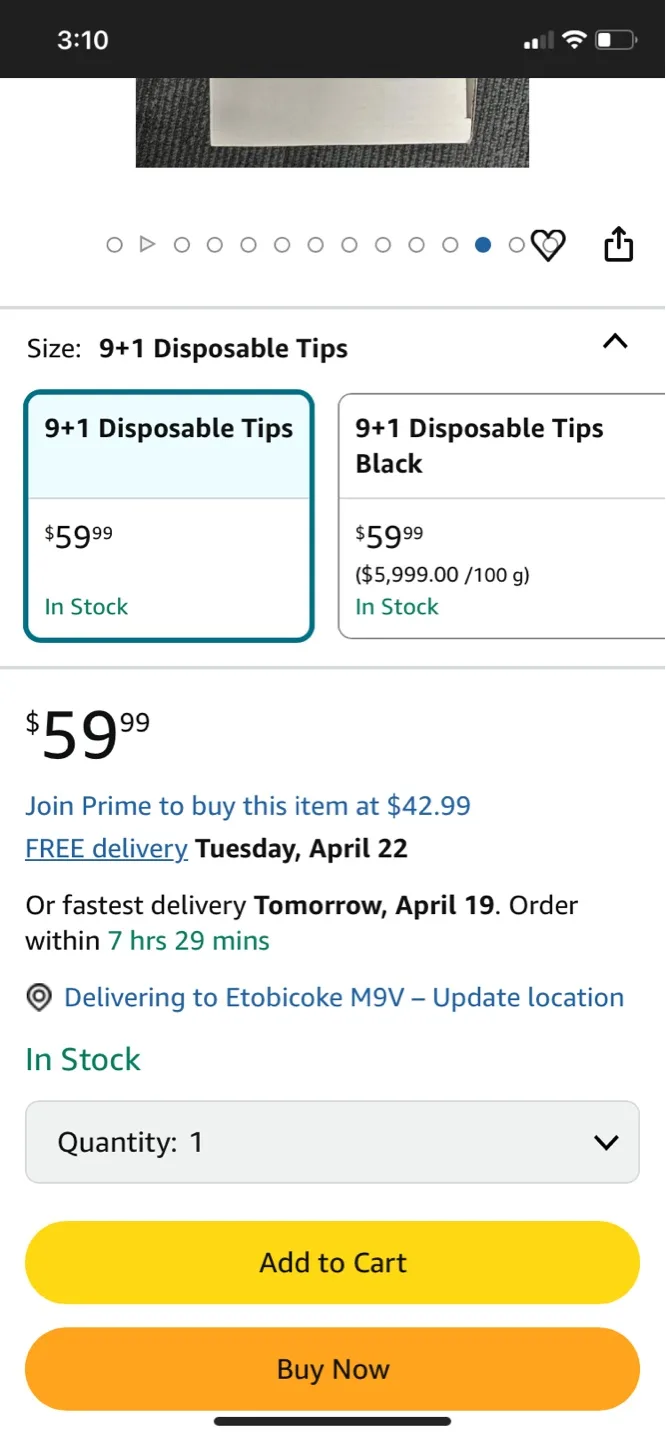
Task: Update delivery location for Etobicoke M9V
Action: point(343,997)
